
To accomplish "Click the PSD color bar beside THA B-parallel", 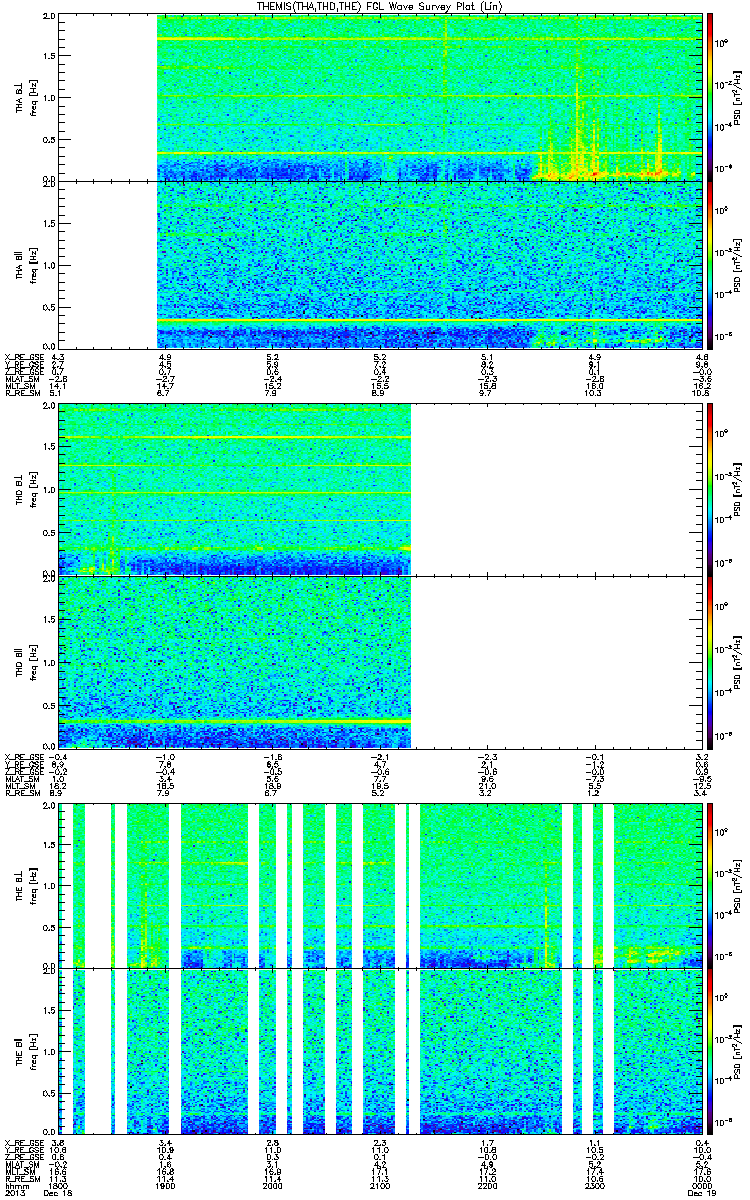I will pyautogui.click(x=710, y=264).
